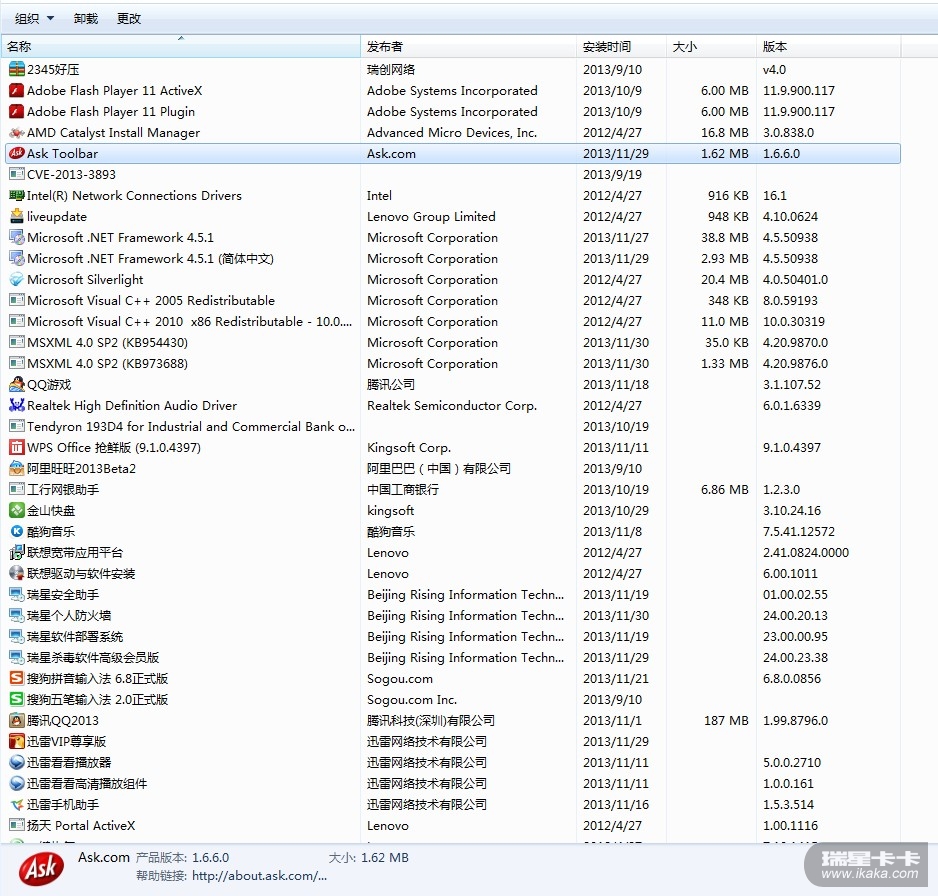Click 联想宽带应用平台 icon
The width and height of the screenshot is (938, 896).
[17, 553]
